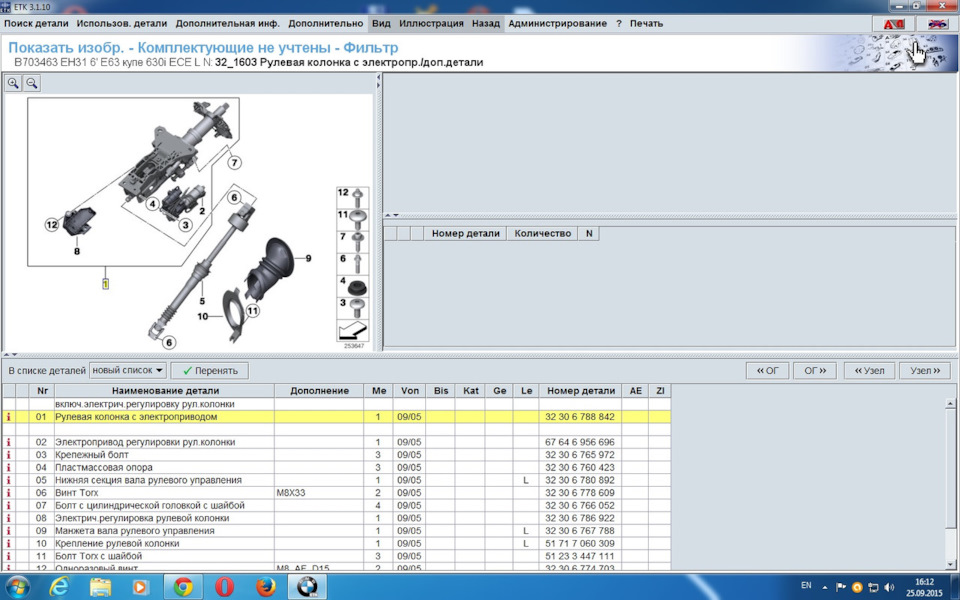Viewport: 960px width, 600px height.
Task: Open Windows Explorer from the taskbar
Action: (x=100, y=587)
